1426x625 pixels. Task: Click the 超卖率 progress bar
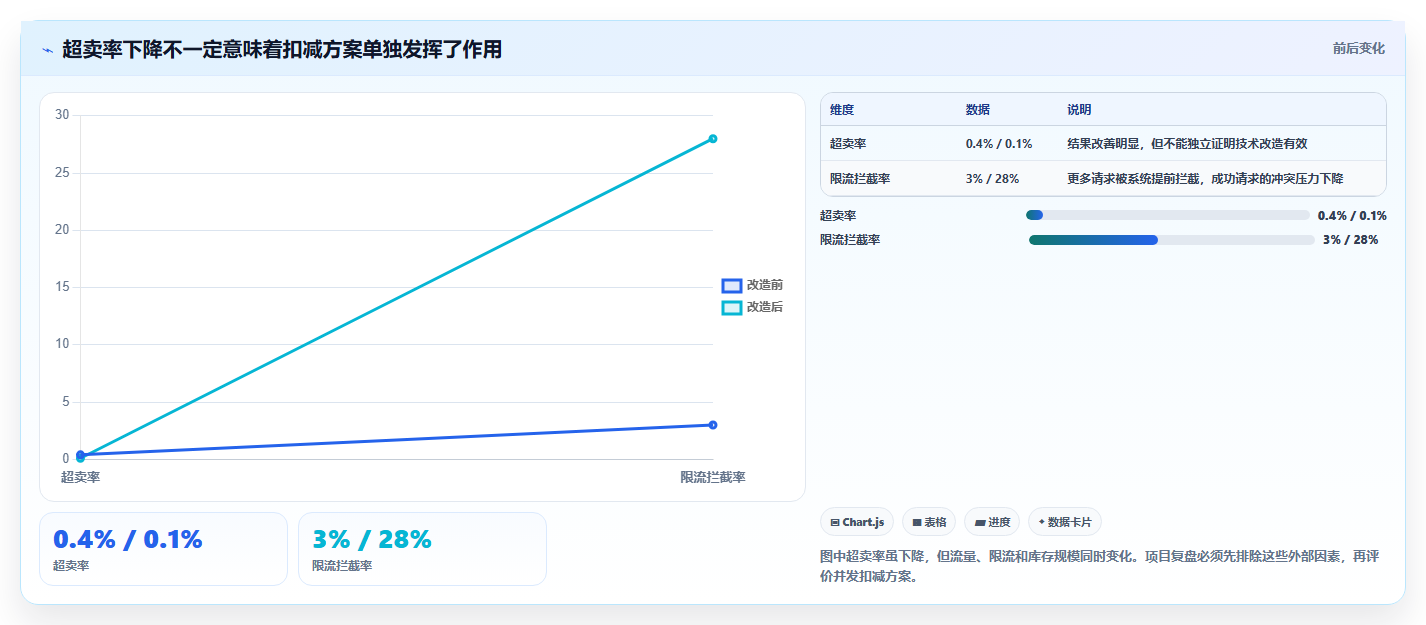tap(1167, 215)
